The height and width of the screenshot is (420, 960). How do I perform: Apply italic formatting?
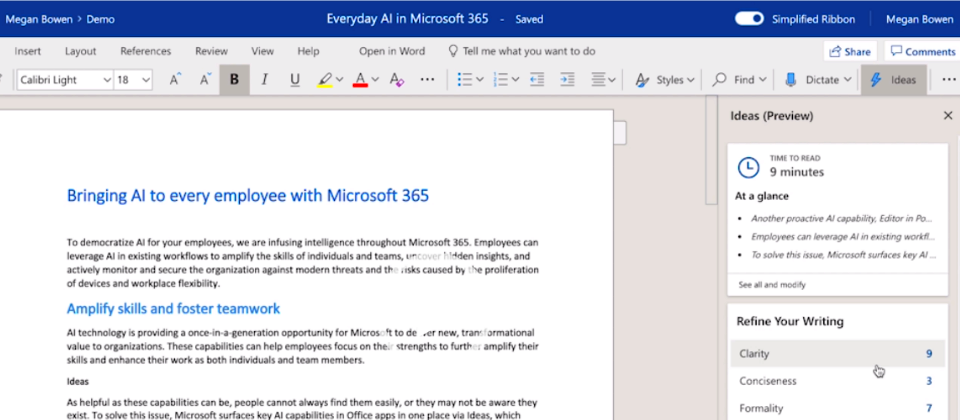(265, 80)
